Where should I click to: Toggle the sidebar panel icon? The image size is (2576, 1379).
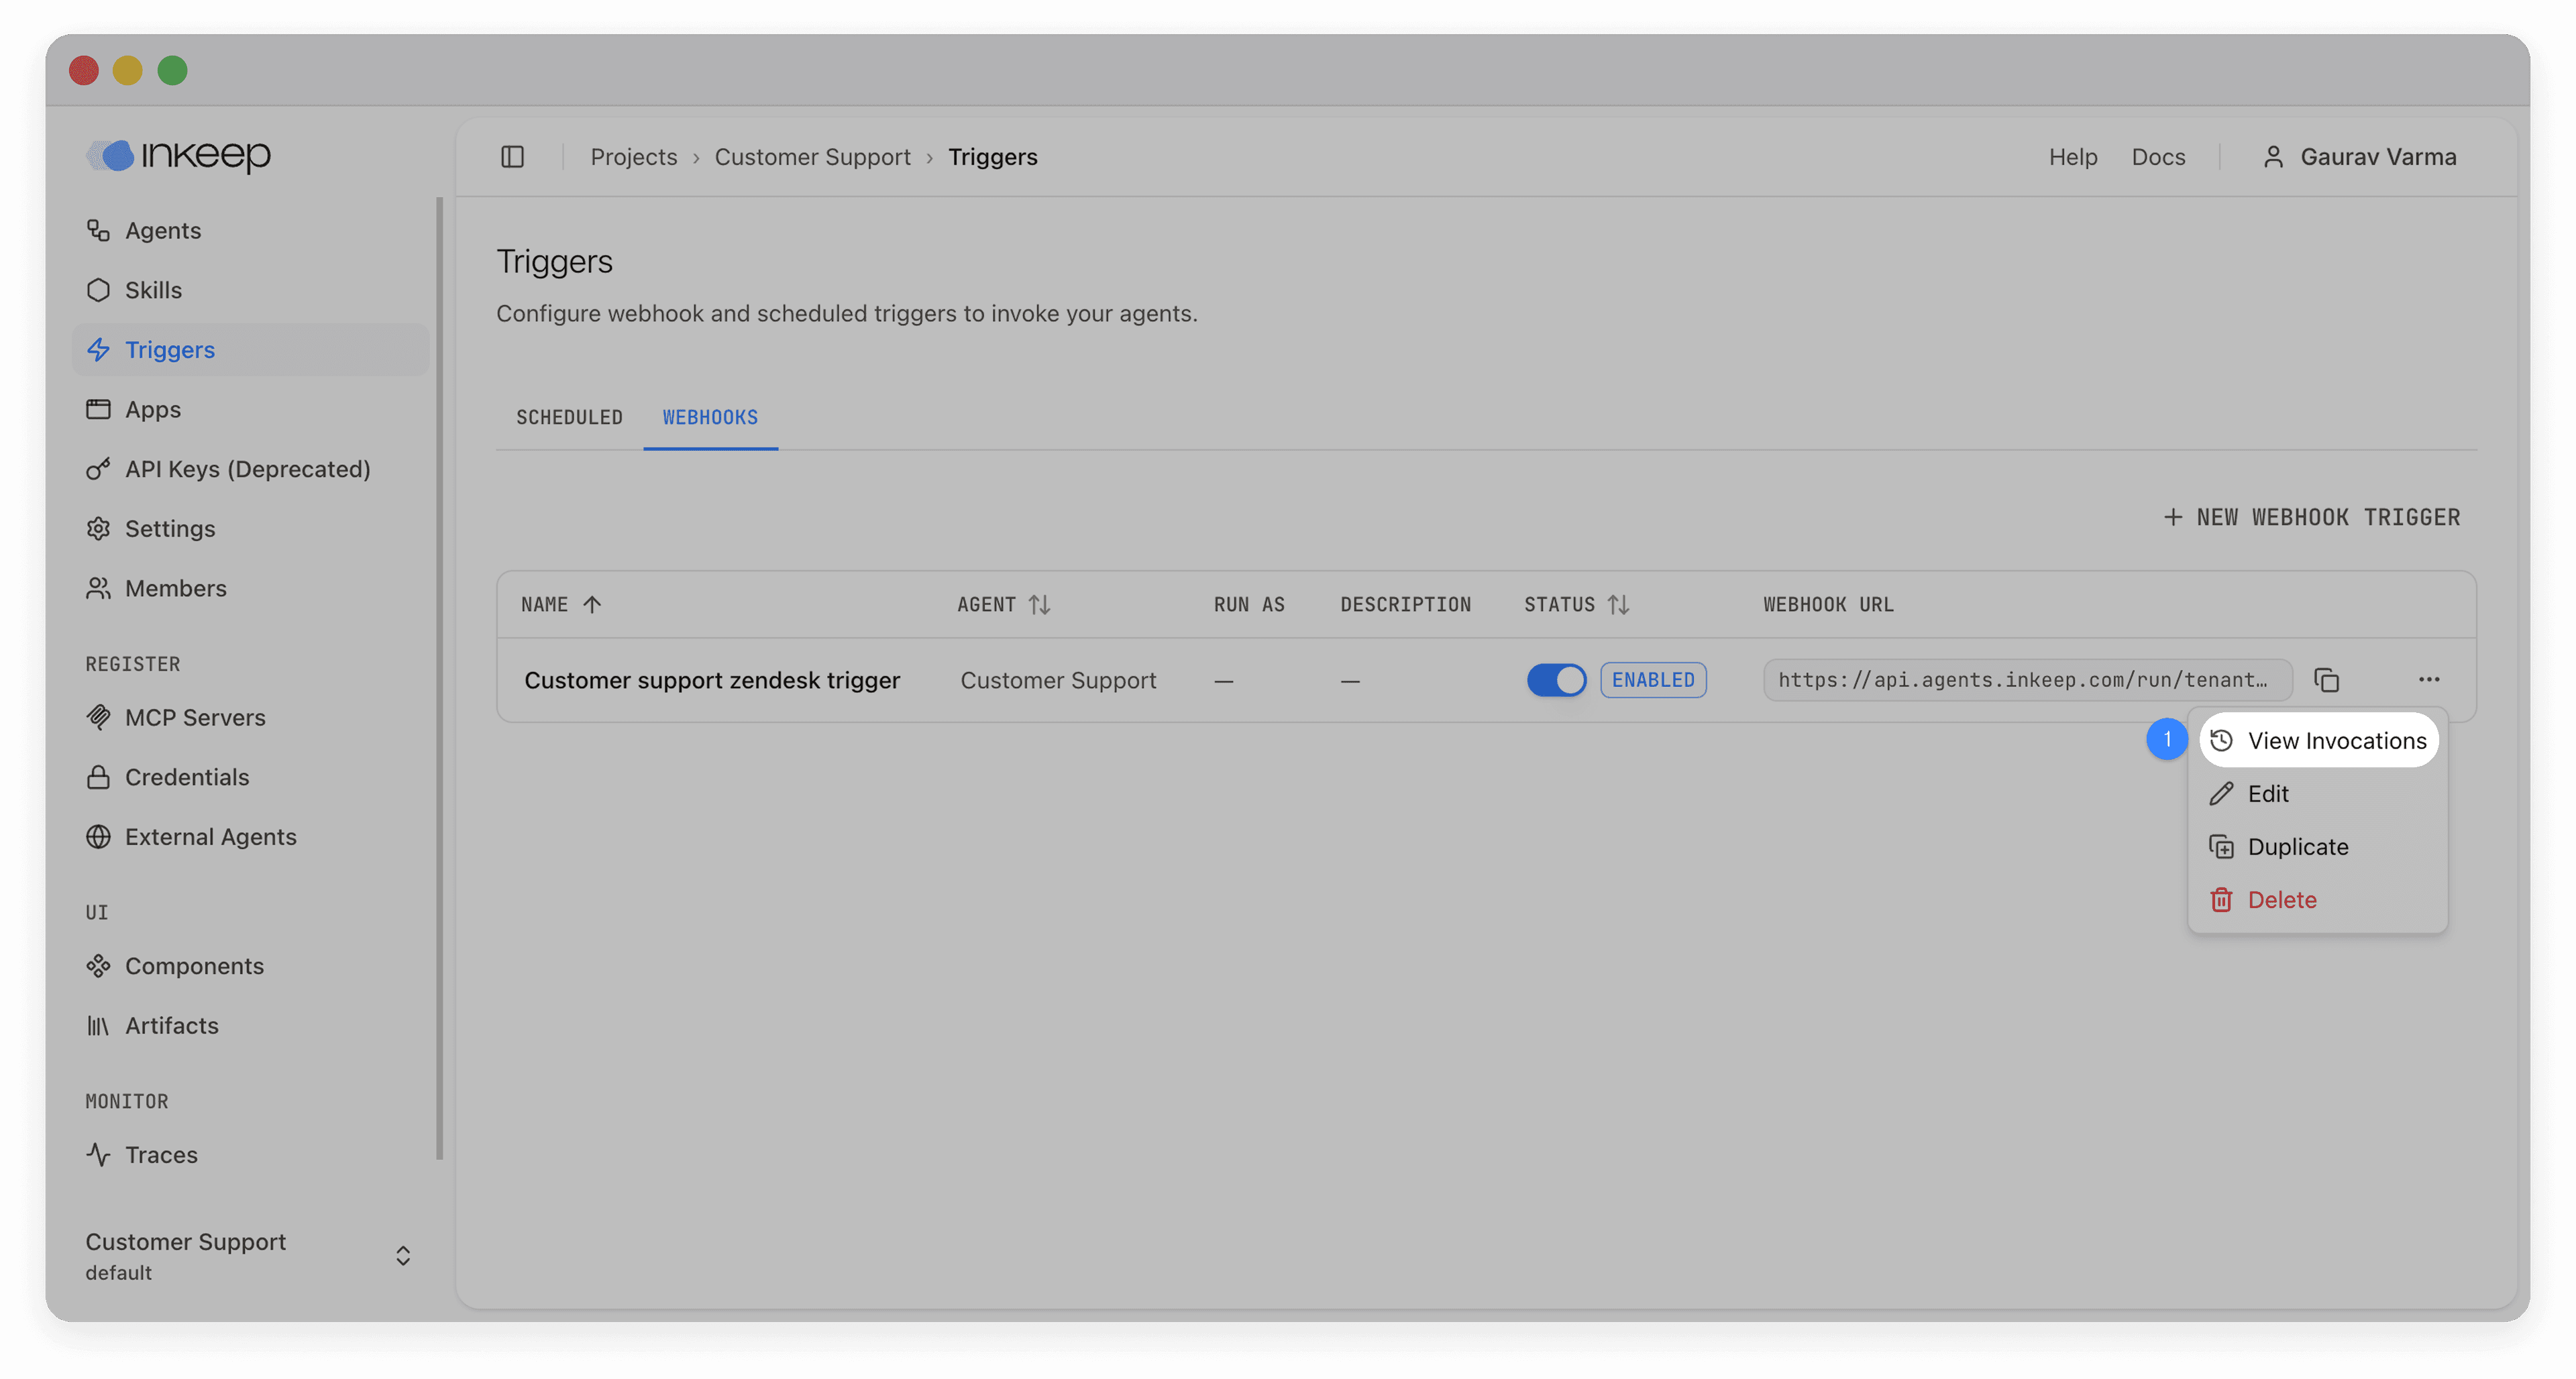coord(512,157)
